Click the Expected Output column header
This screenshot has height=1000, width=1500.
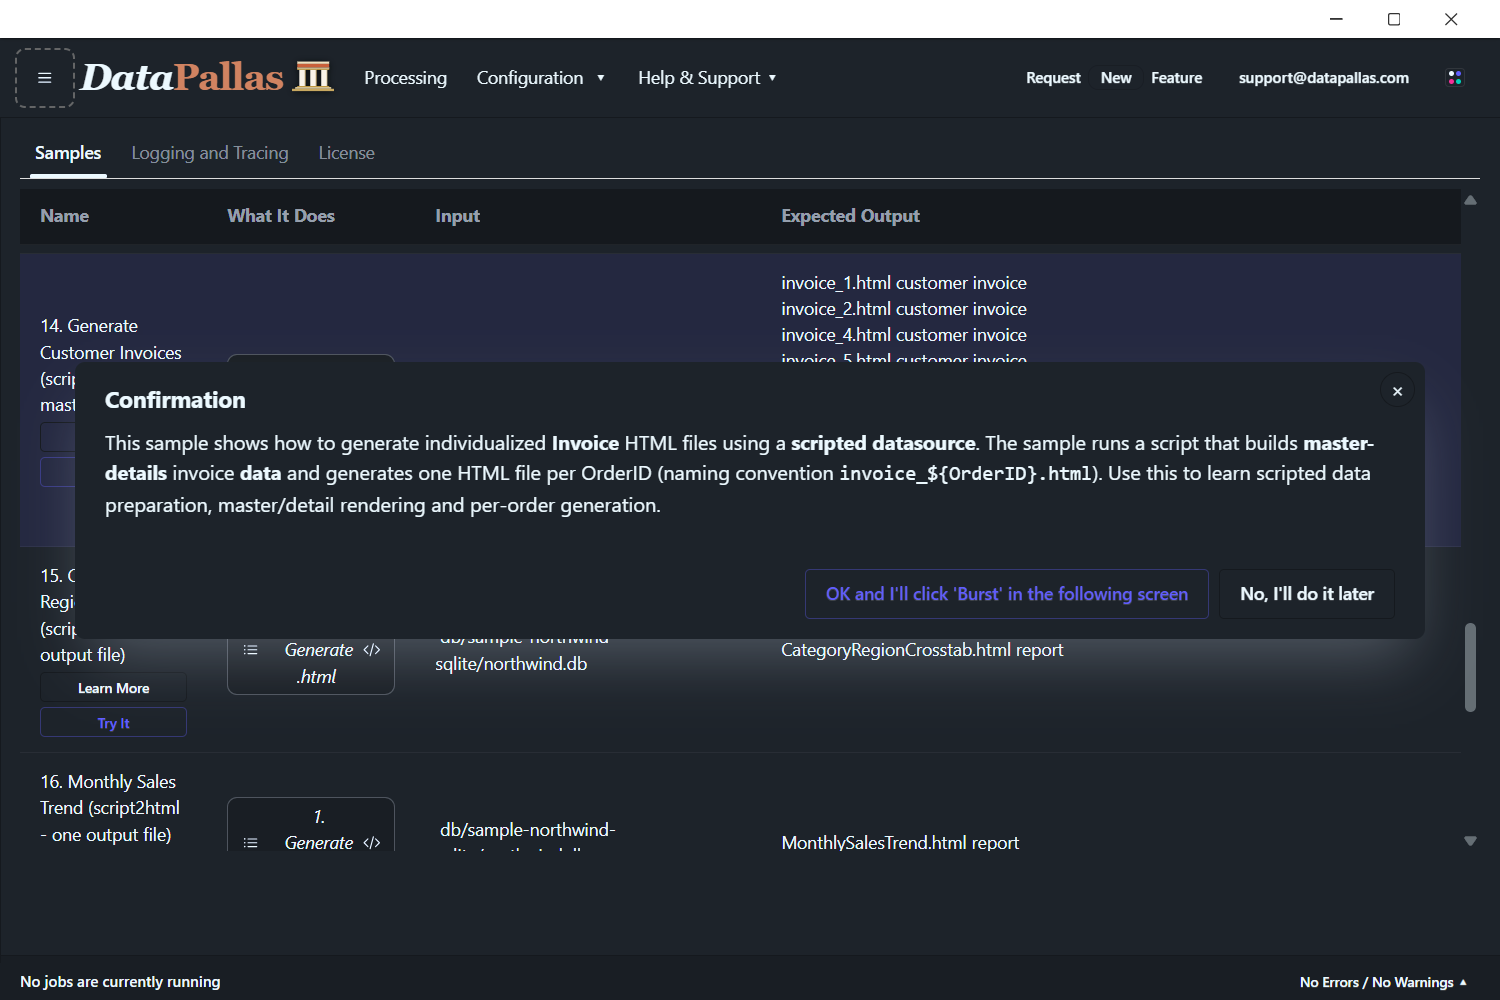tap(850, 216)
